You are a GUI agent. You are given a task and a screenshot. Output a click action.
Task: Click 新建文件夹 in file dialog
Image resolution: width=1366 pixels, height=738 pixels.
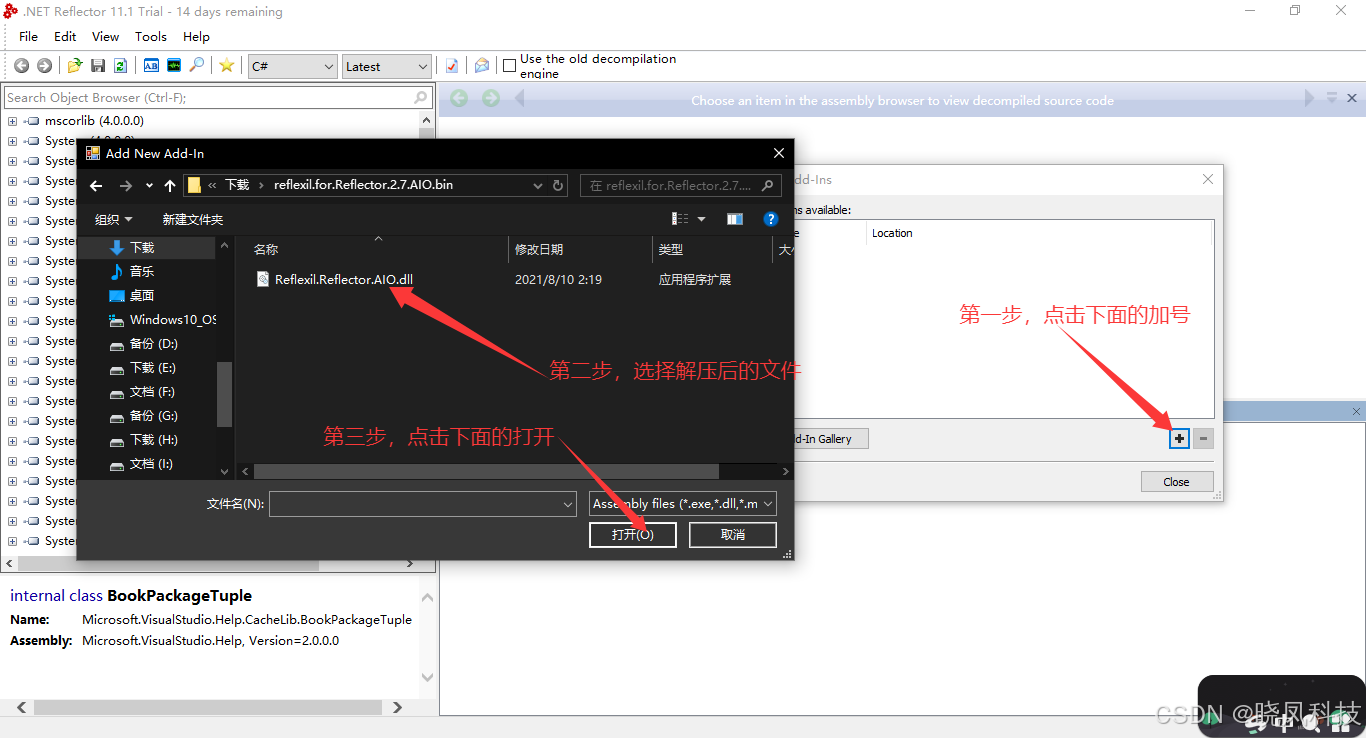click(x=193, y=219)
